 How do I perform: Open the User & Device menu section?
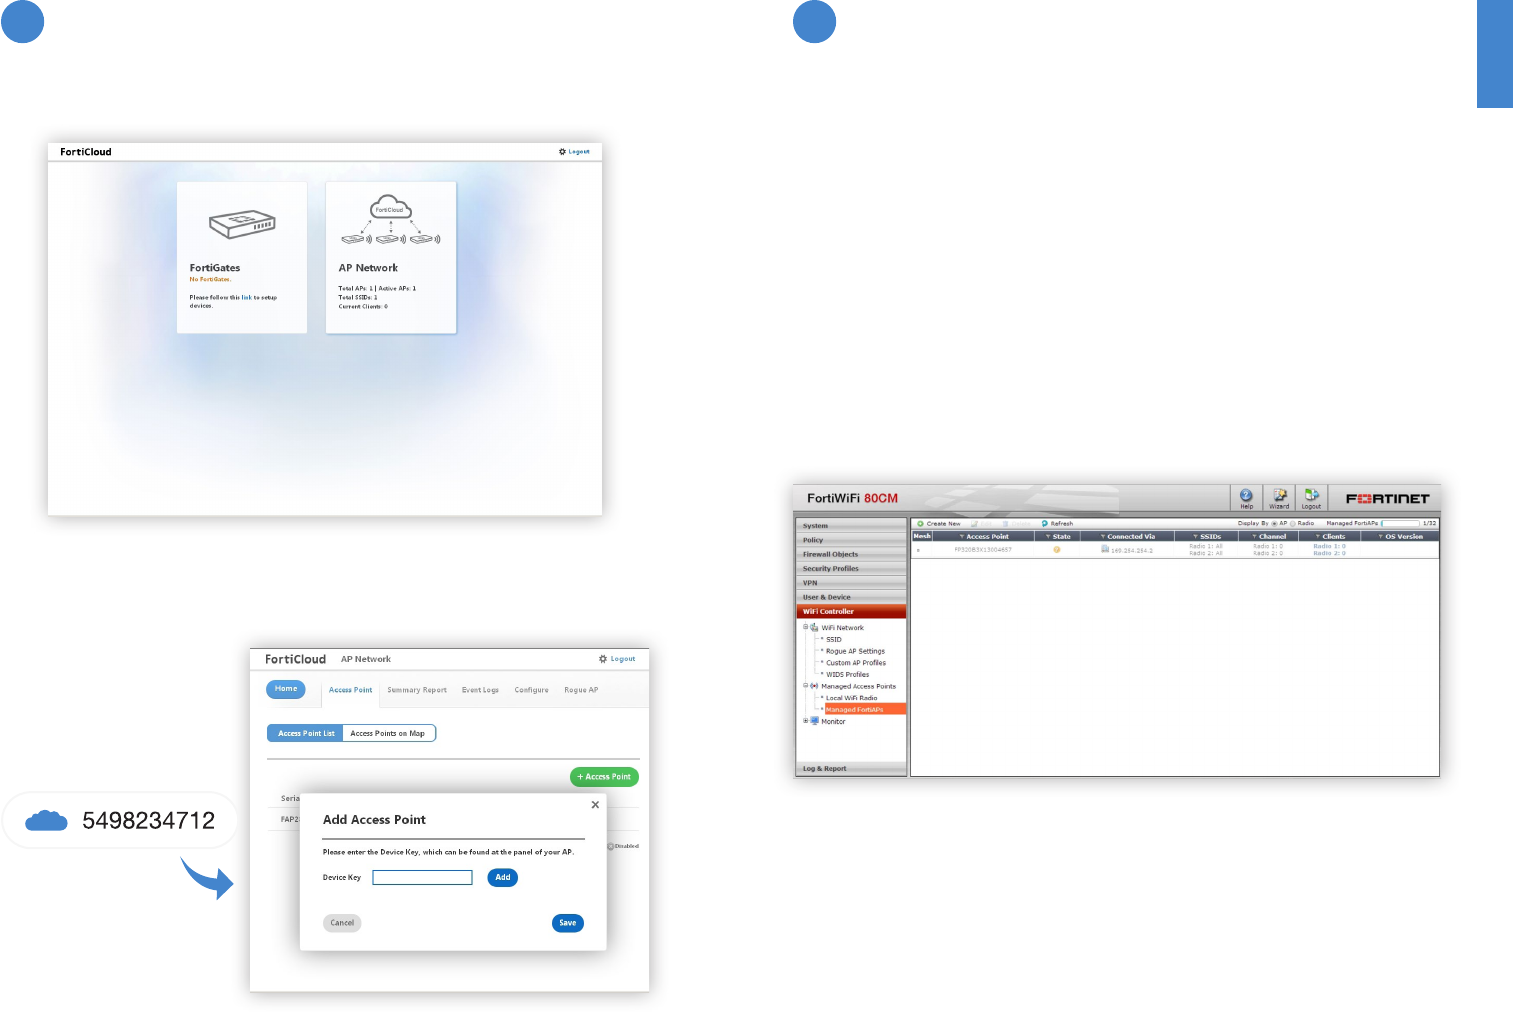tap(852, 597)
